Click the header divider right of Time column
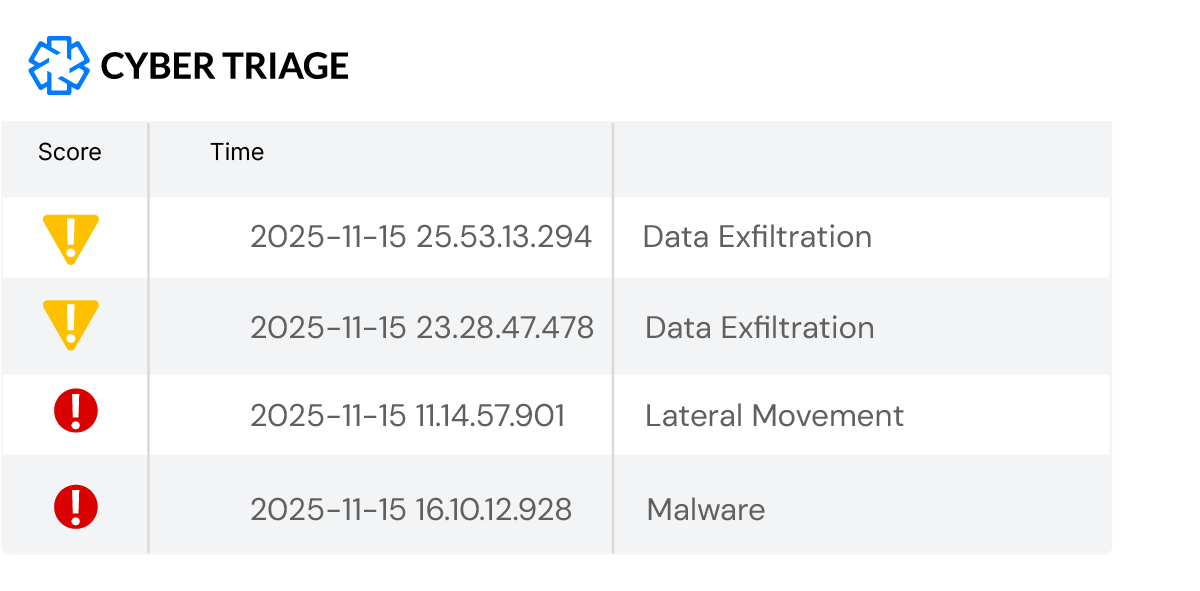Image resolution: width=1200 pixels, height=591 pixels. point(613,158)
